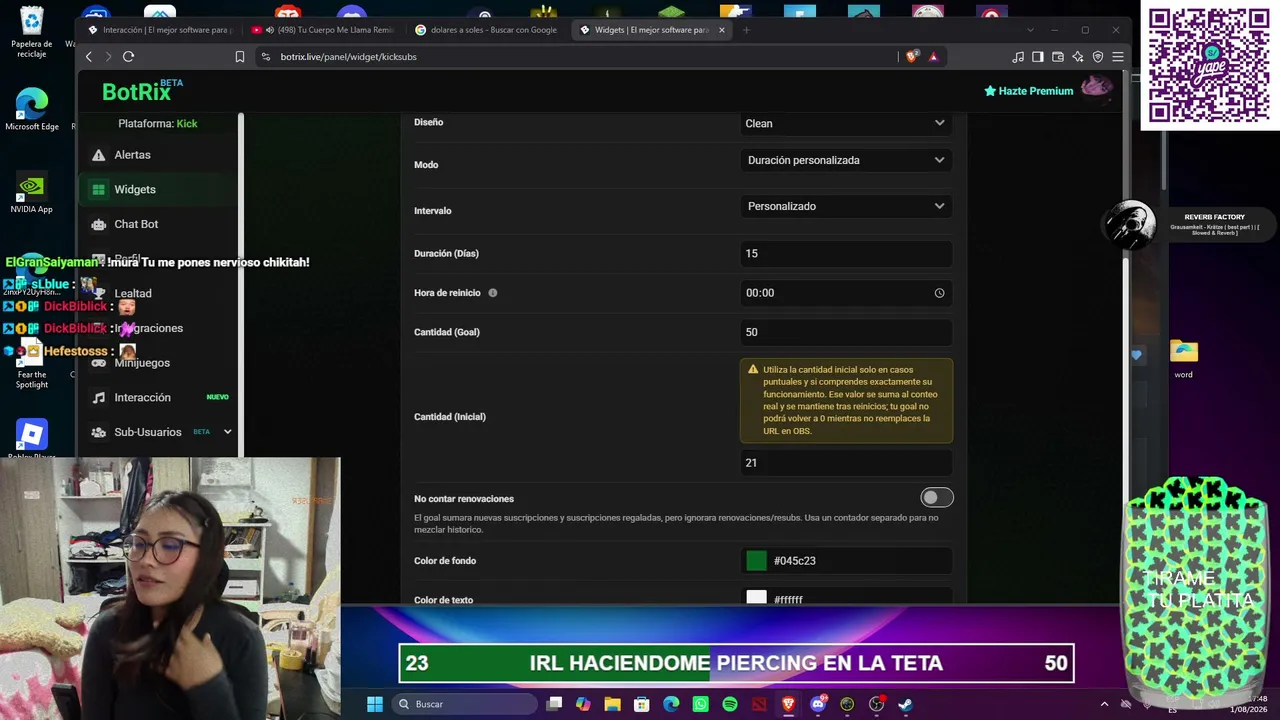Toggle No contar renovaciones switch
The height and width of the screenshot is (720, 1280).
[937, 498]
